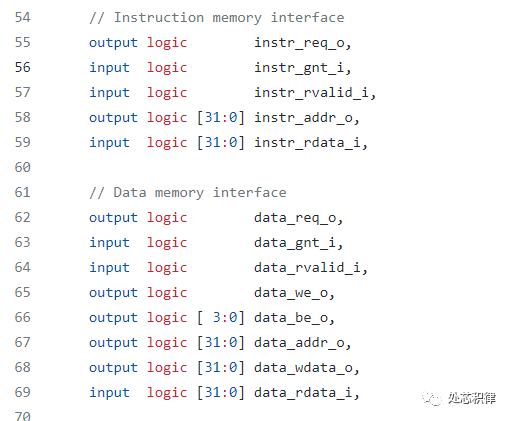
Task: Click the Data memory interface comment
Action: [x=188, y=193]
